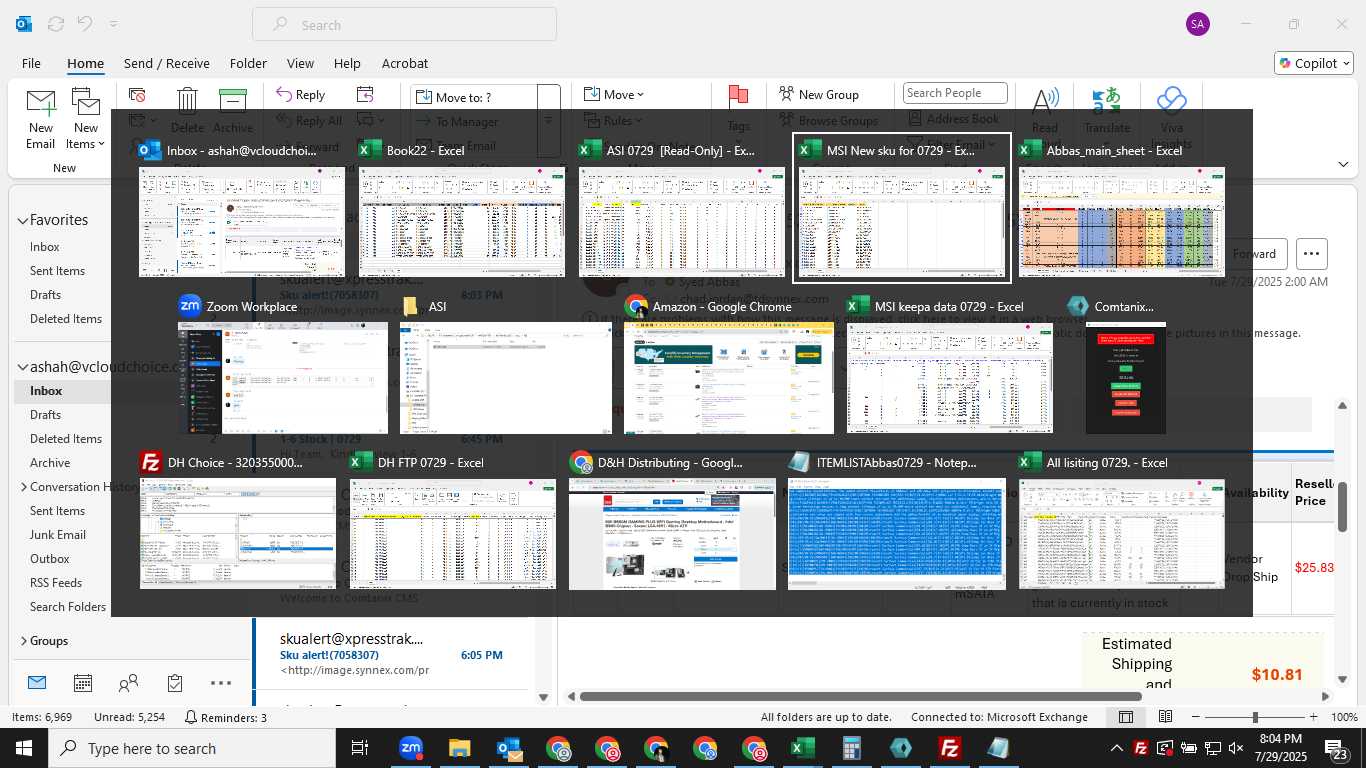Image resolution: width=1366 pixels, height=768 pixels.
Task: Open the Tasks icon in navigation bar
Action: [x=175, y=683]
